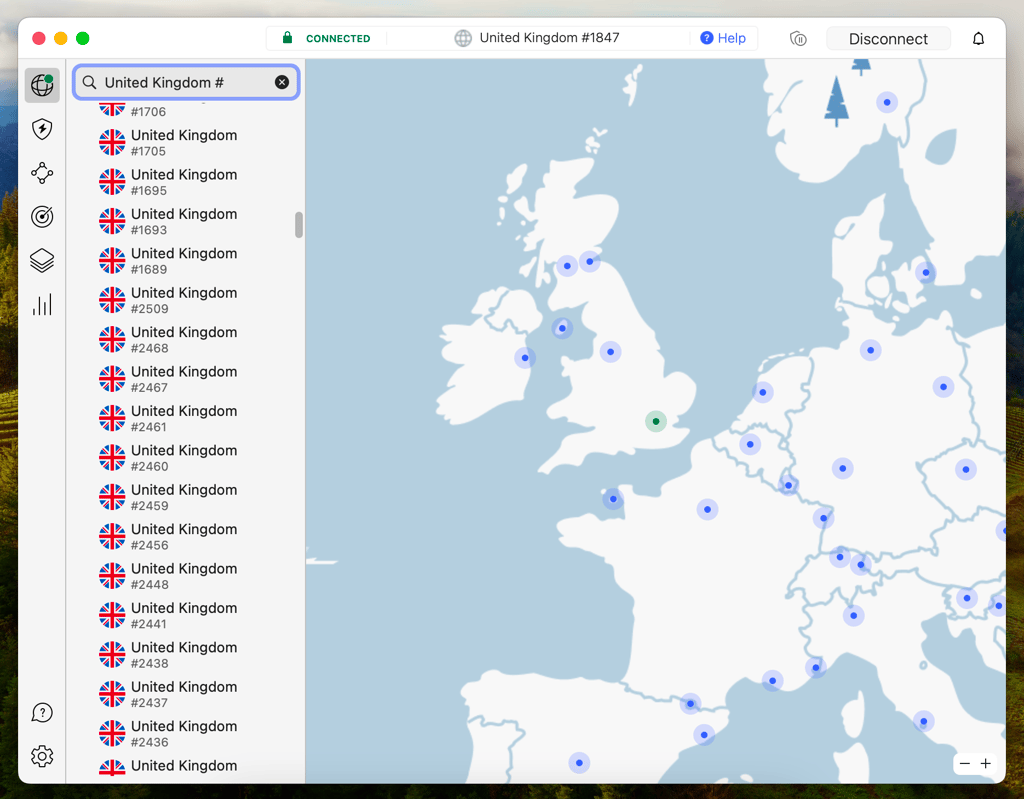Select the Oslo map pin in Norway
This screenshot has width=1024, height=799.
[887, 102]
